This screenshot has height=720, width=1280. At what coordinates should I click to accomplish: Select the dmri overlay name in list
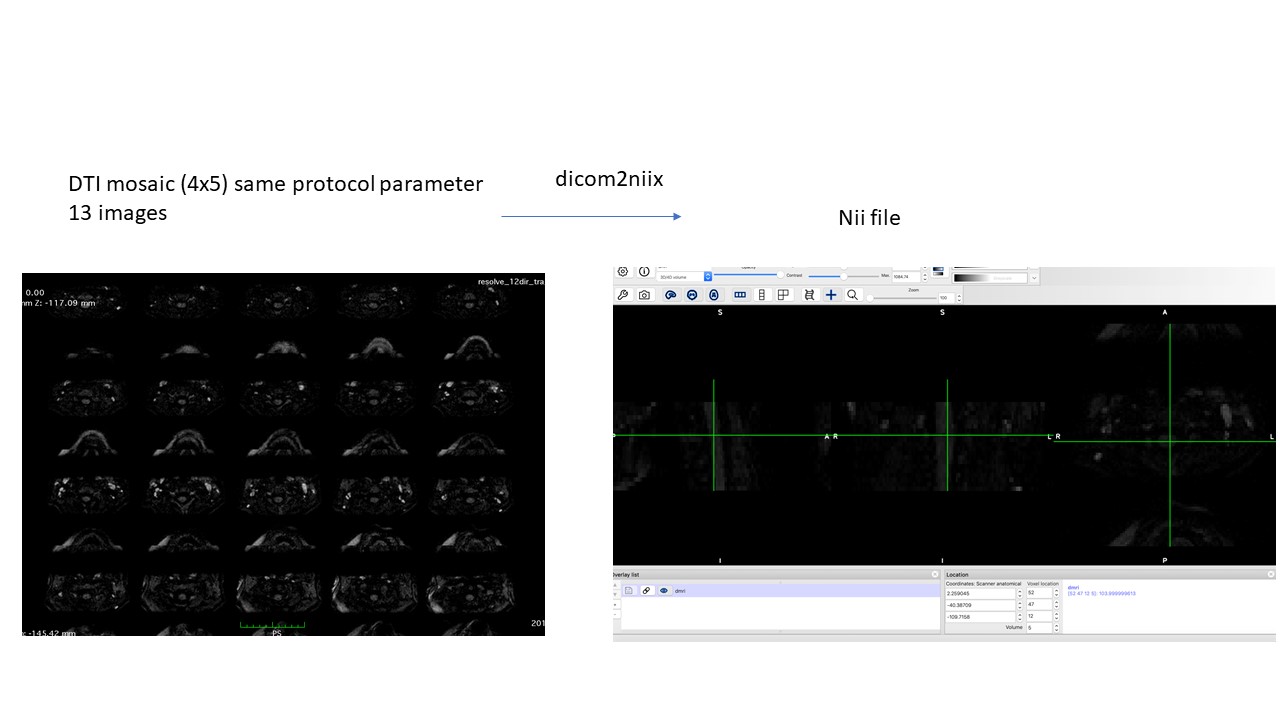tap(680, 591)
